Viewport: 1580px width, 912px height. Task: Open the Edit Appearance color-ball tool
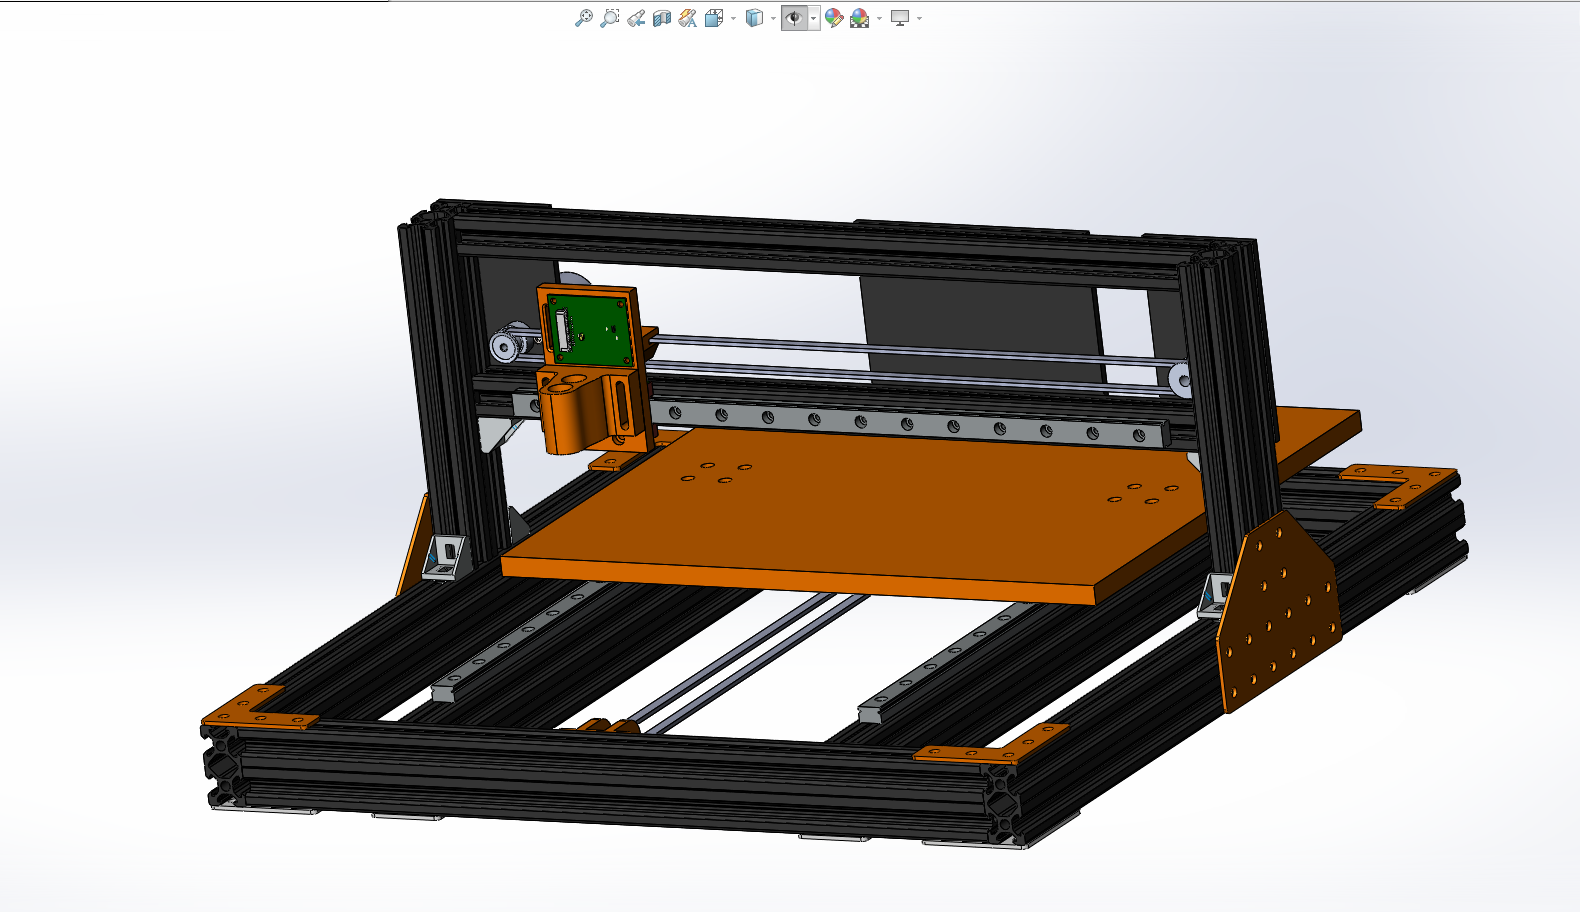coord(834,18)
